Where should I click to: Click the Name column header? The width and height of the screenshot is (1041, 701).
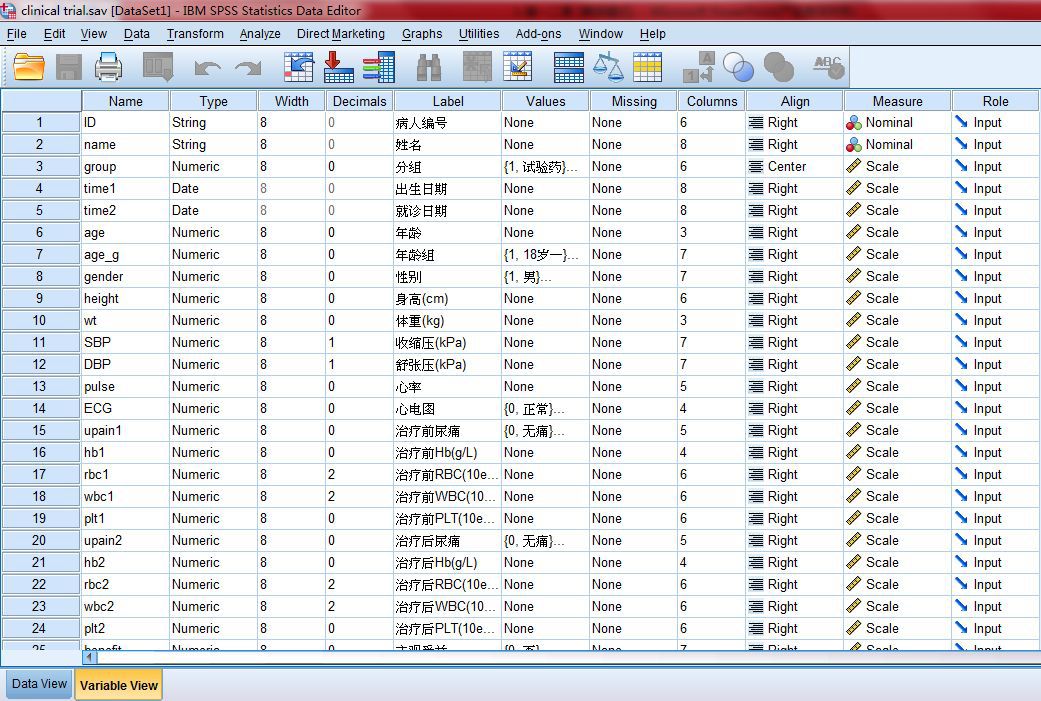pyautogui.click(x=125, y=101)
